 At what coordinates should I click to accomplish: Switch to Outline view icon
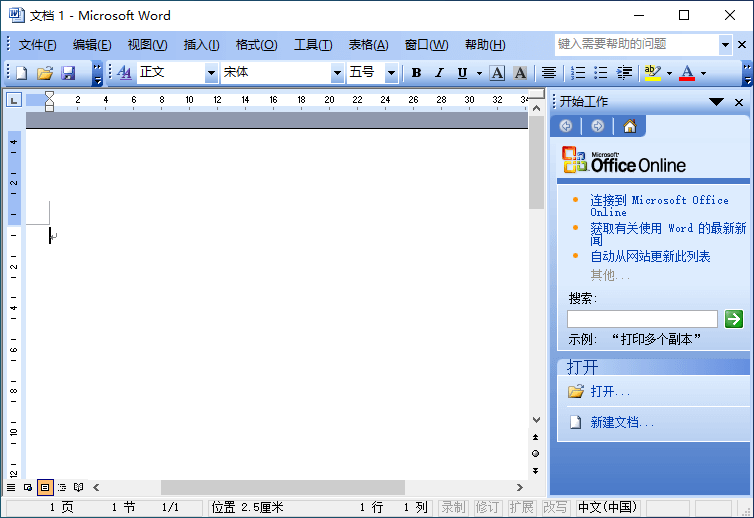(62, 487)
